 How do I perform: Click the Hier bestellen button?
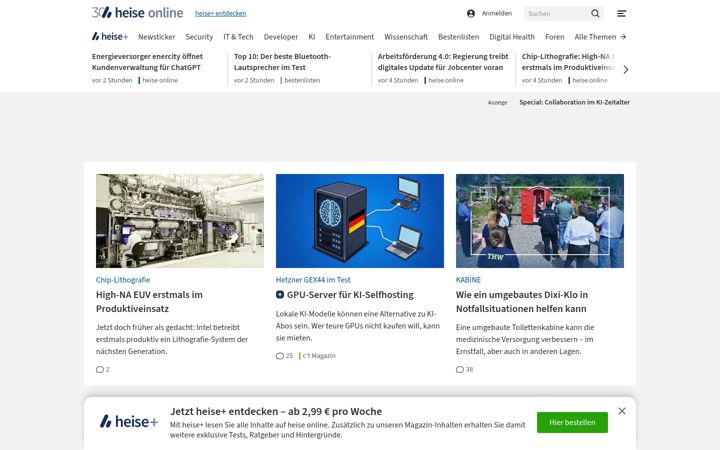click(572, 422)
